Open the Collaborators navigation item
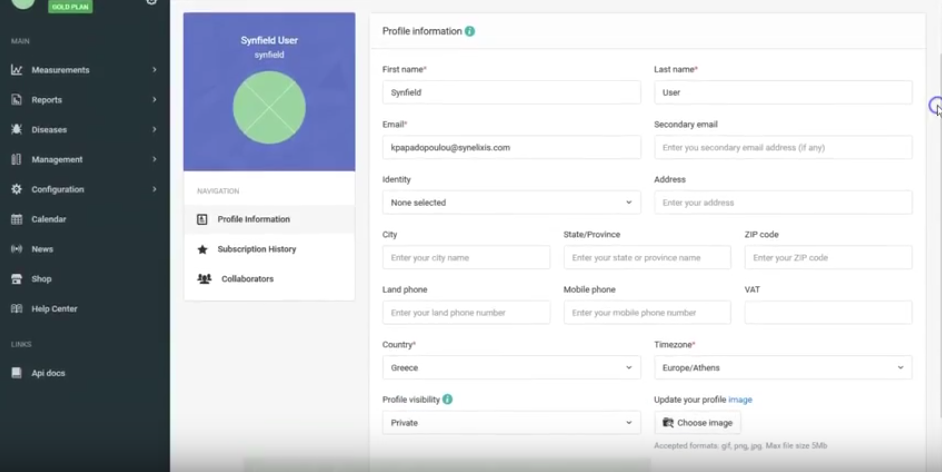 click(247, 279)
